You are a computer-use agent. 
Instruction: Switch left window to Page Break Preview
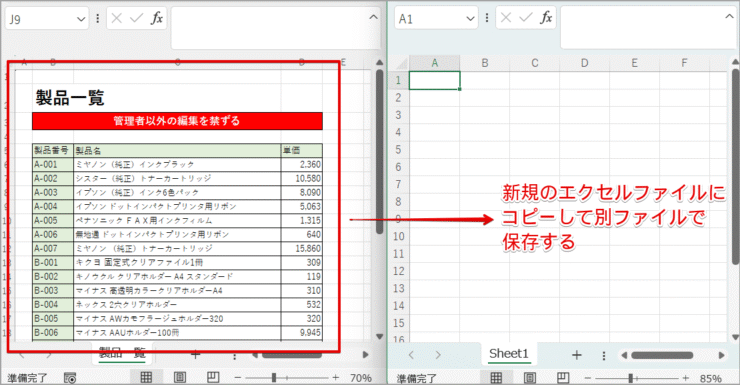(213, 377)
